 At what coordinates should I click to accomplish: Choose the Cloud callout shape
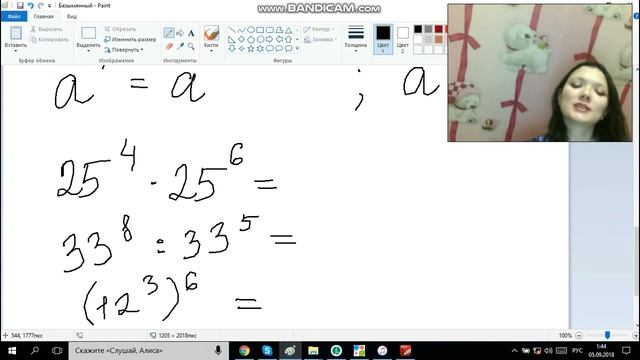tap(289, 49)
